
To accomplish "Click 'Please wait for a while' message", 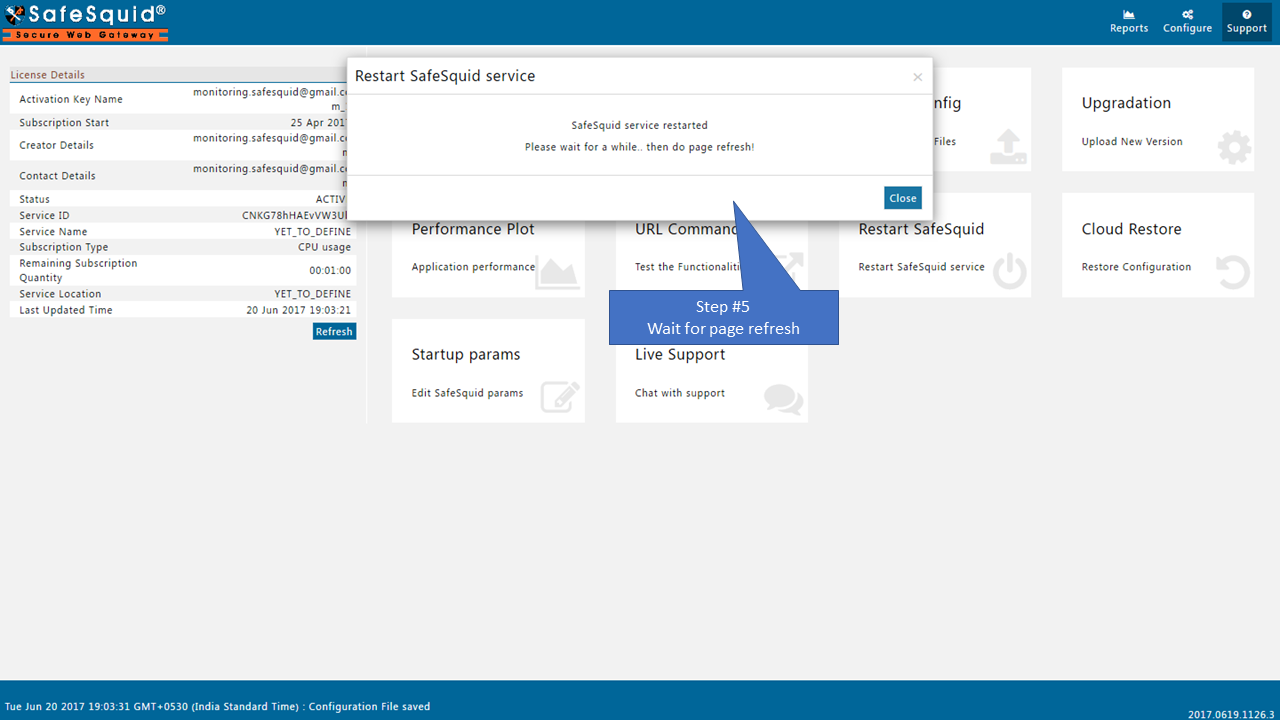I will coord(640,147).
